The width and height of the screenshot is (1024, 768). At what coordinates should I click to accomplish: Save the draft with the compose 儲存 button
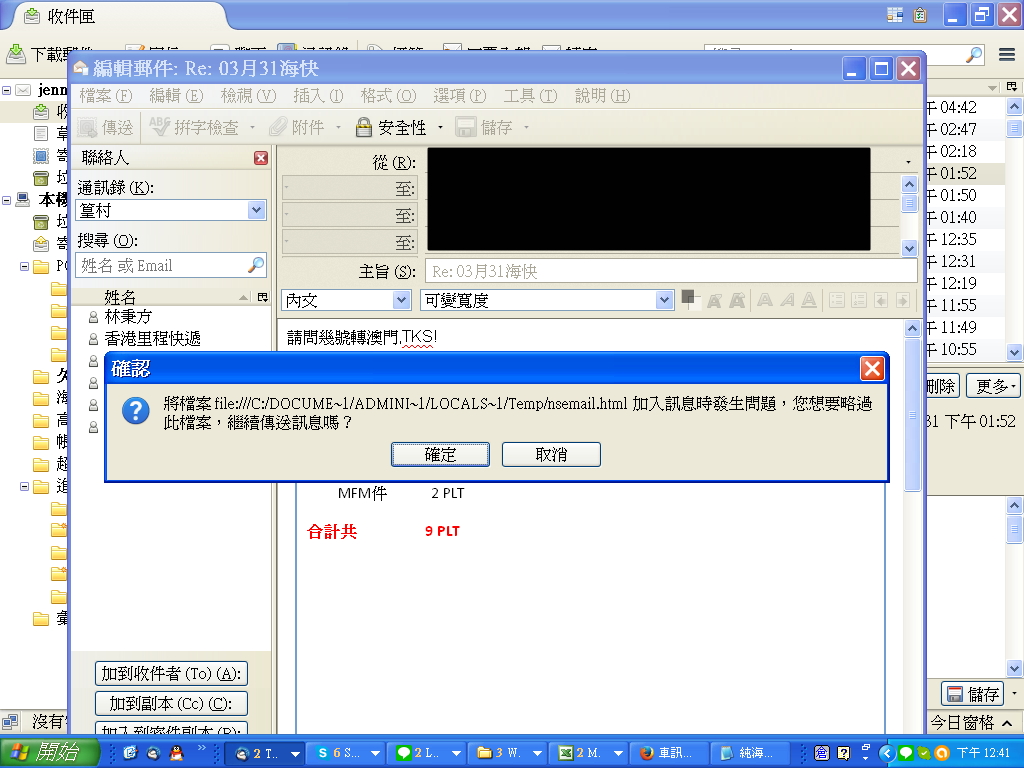pos(484,127)
